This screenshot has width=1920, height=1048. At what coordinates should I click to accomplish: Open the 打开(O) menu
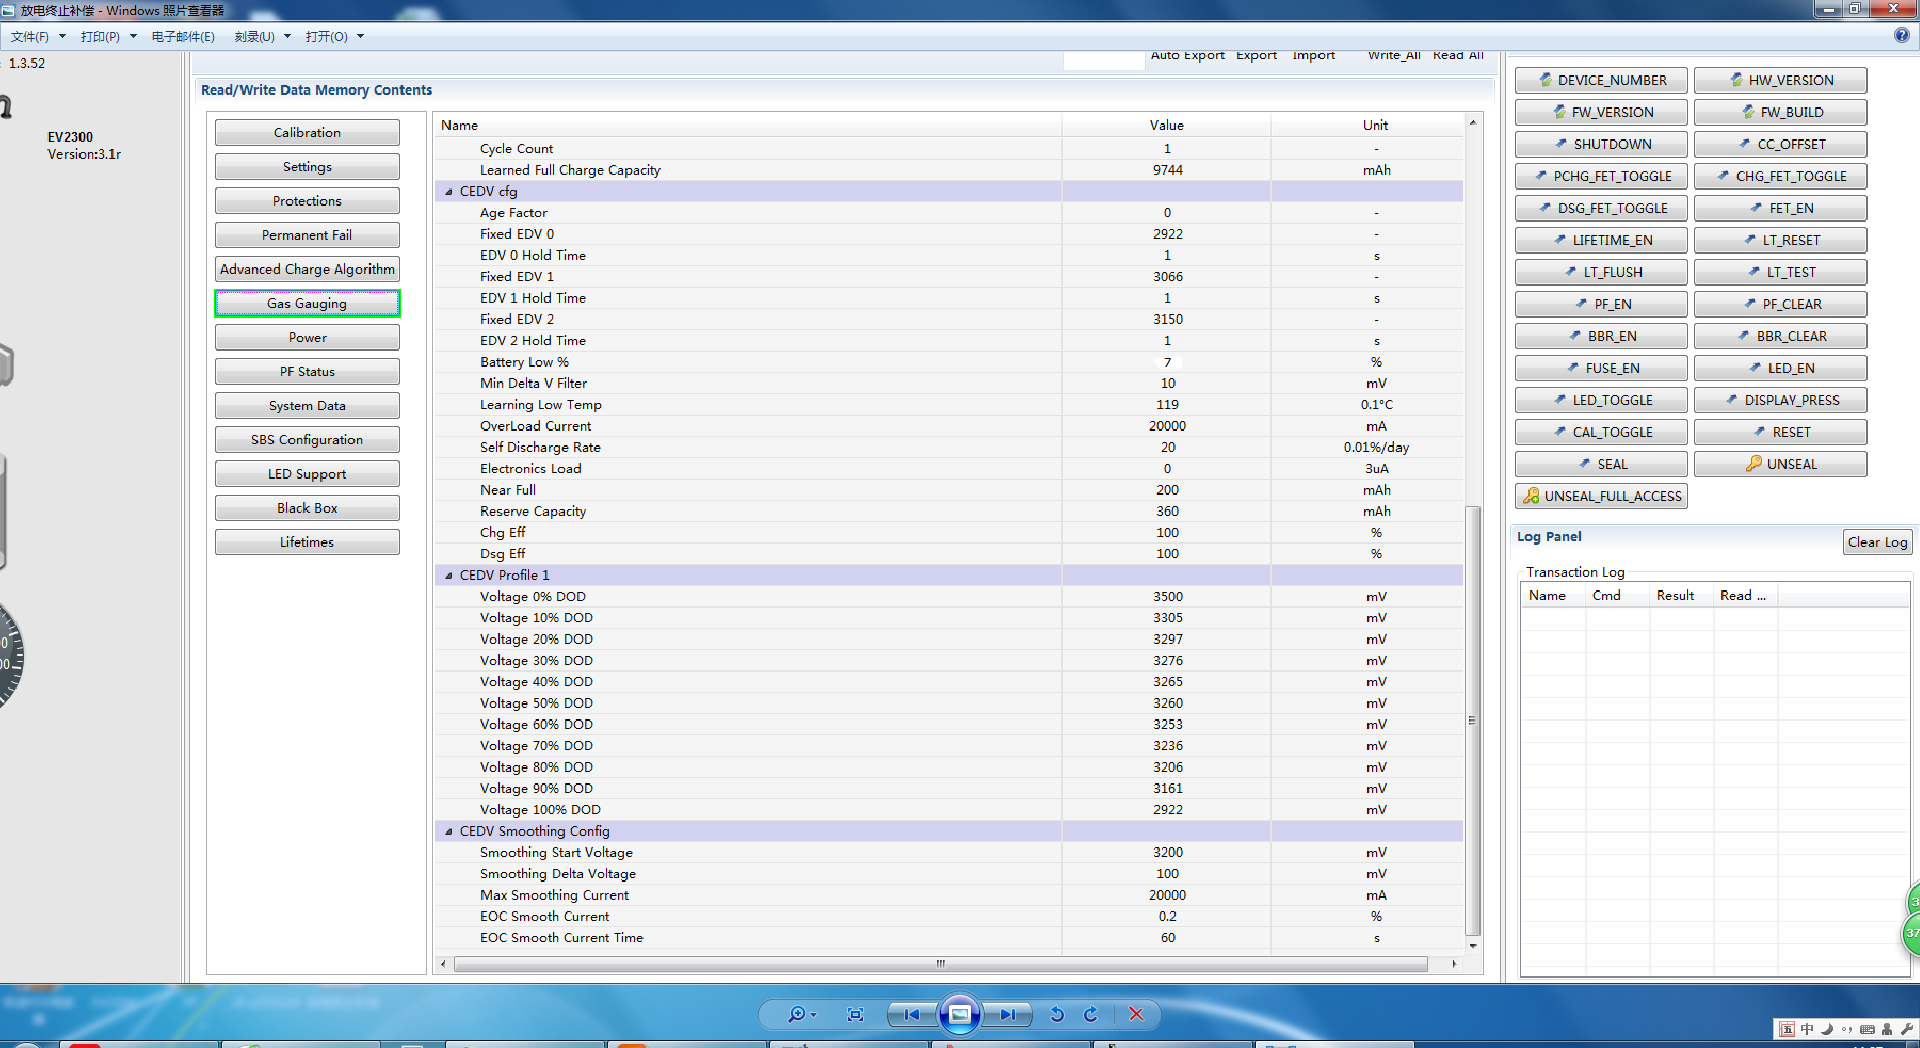tap(335, 37)
